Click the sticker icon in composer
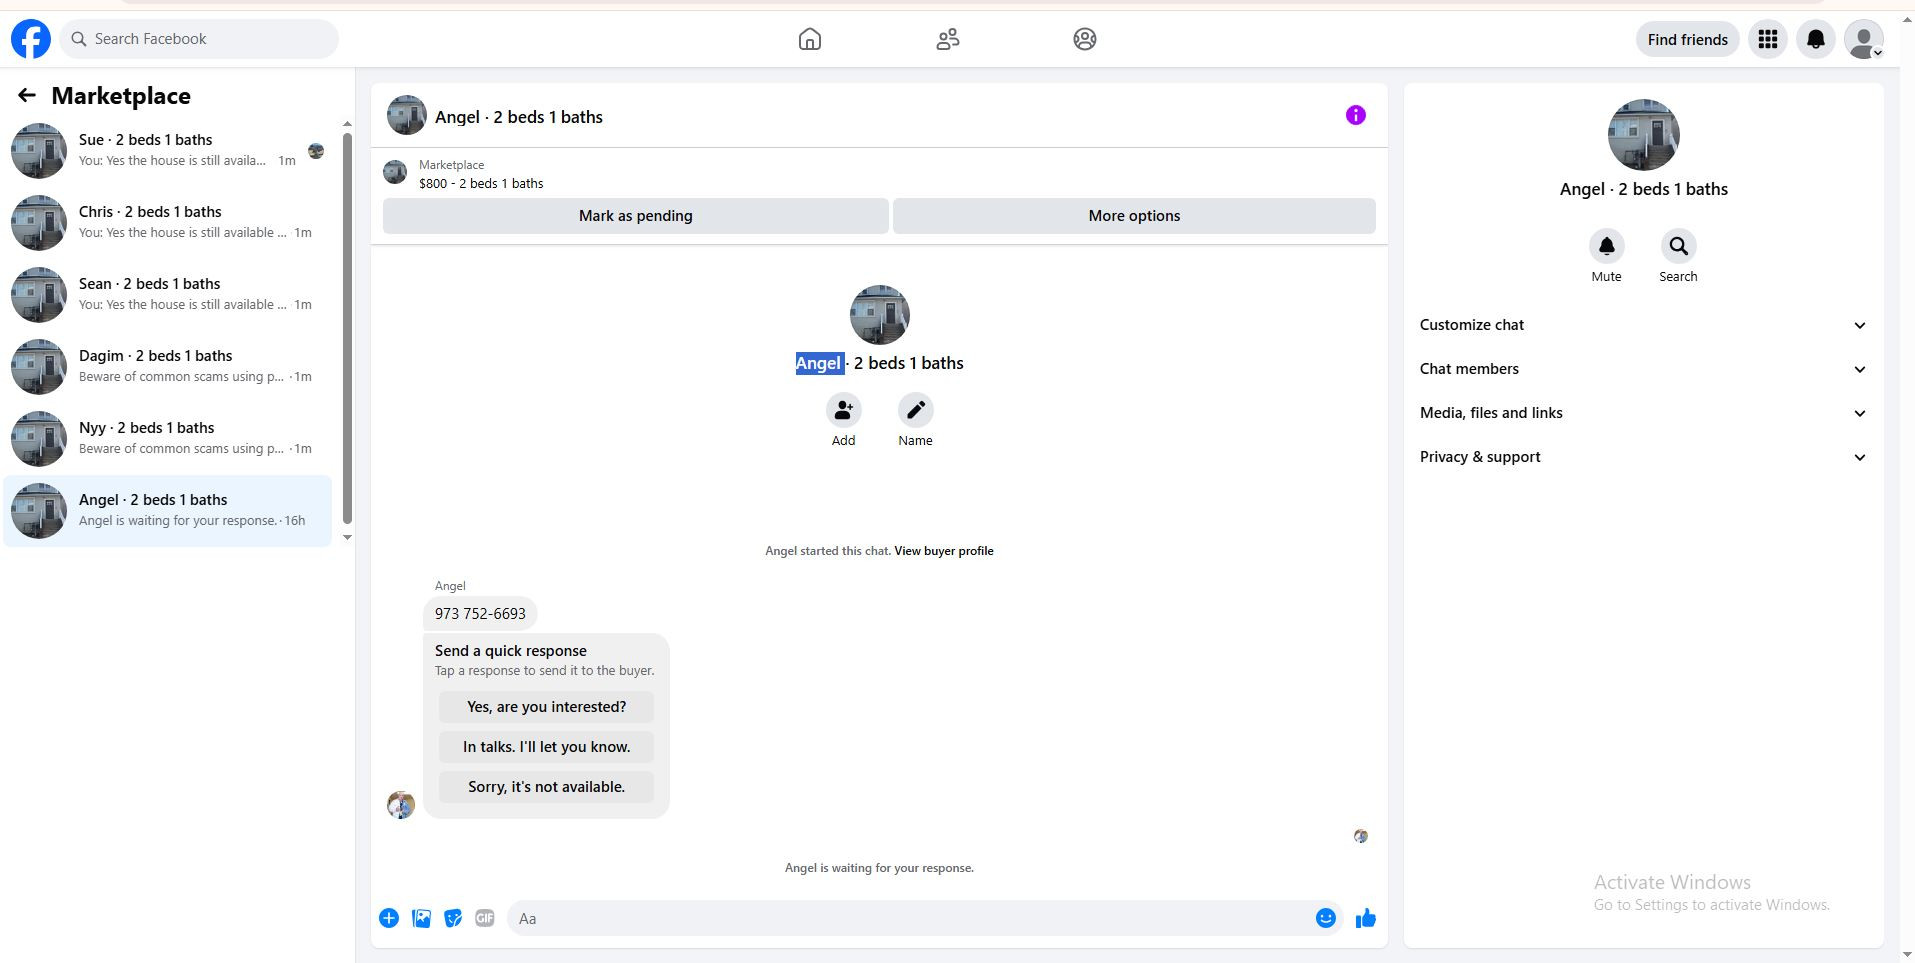 pos(453,918)
